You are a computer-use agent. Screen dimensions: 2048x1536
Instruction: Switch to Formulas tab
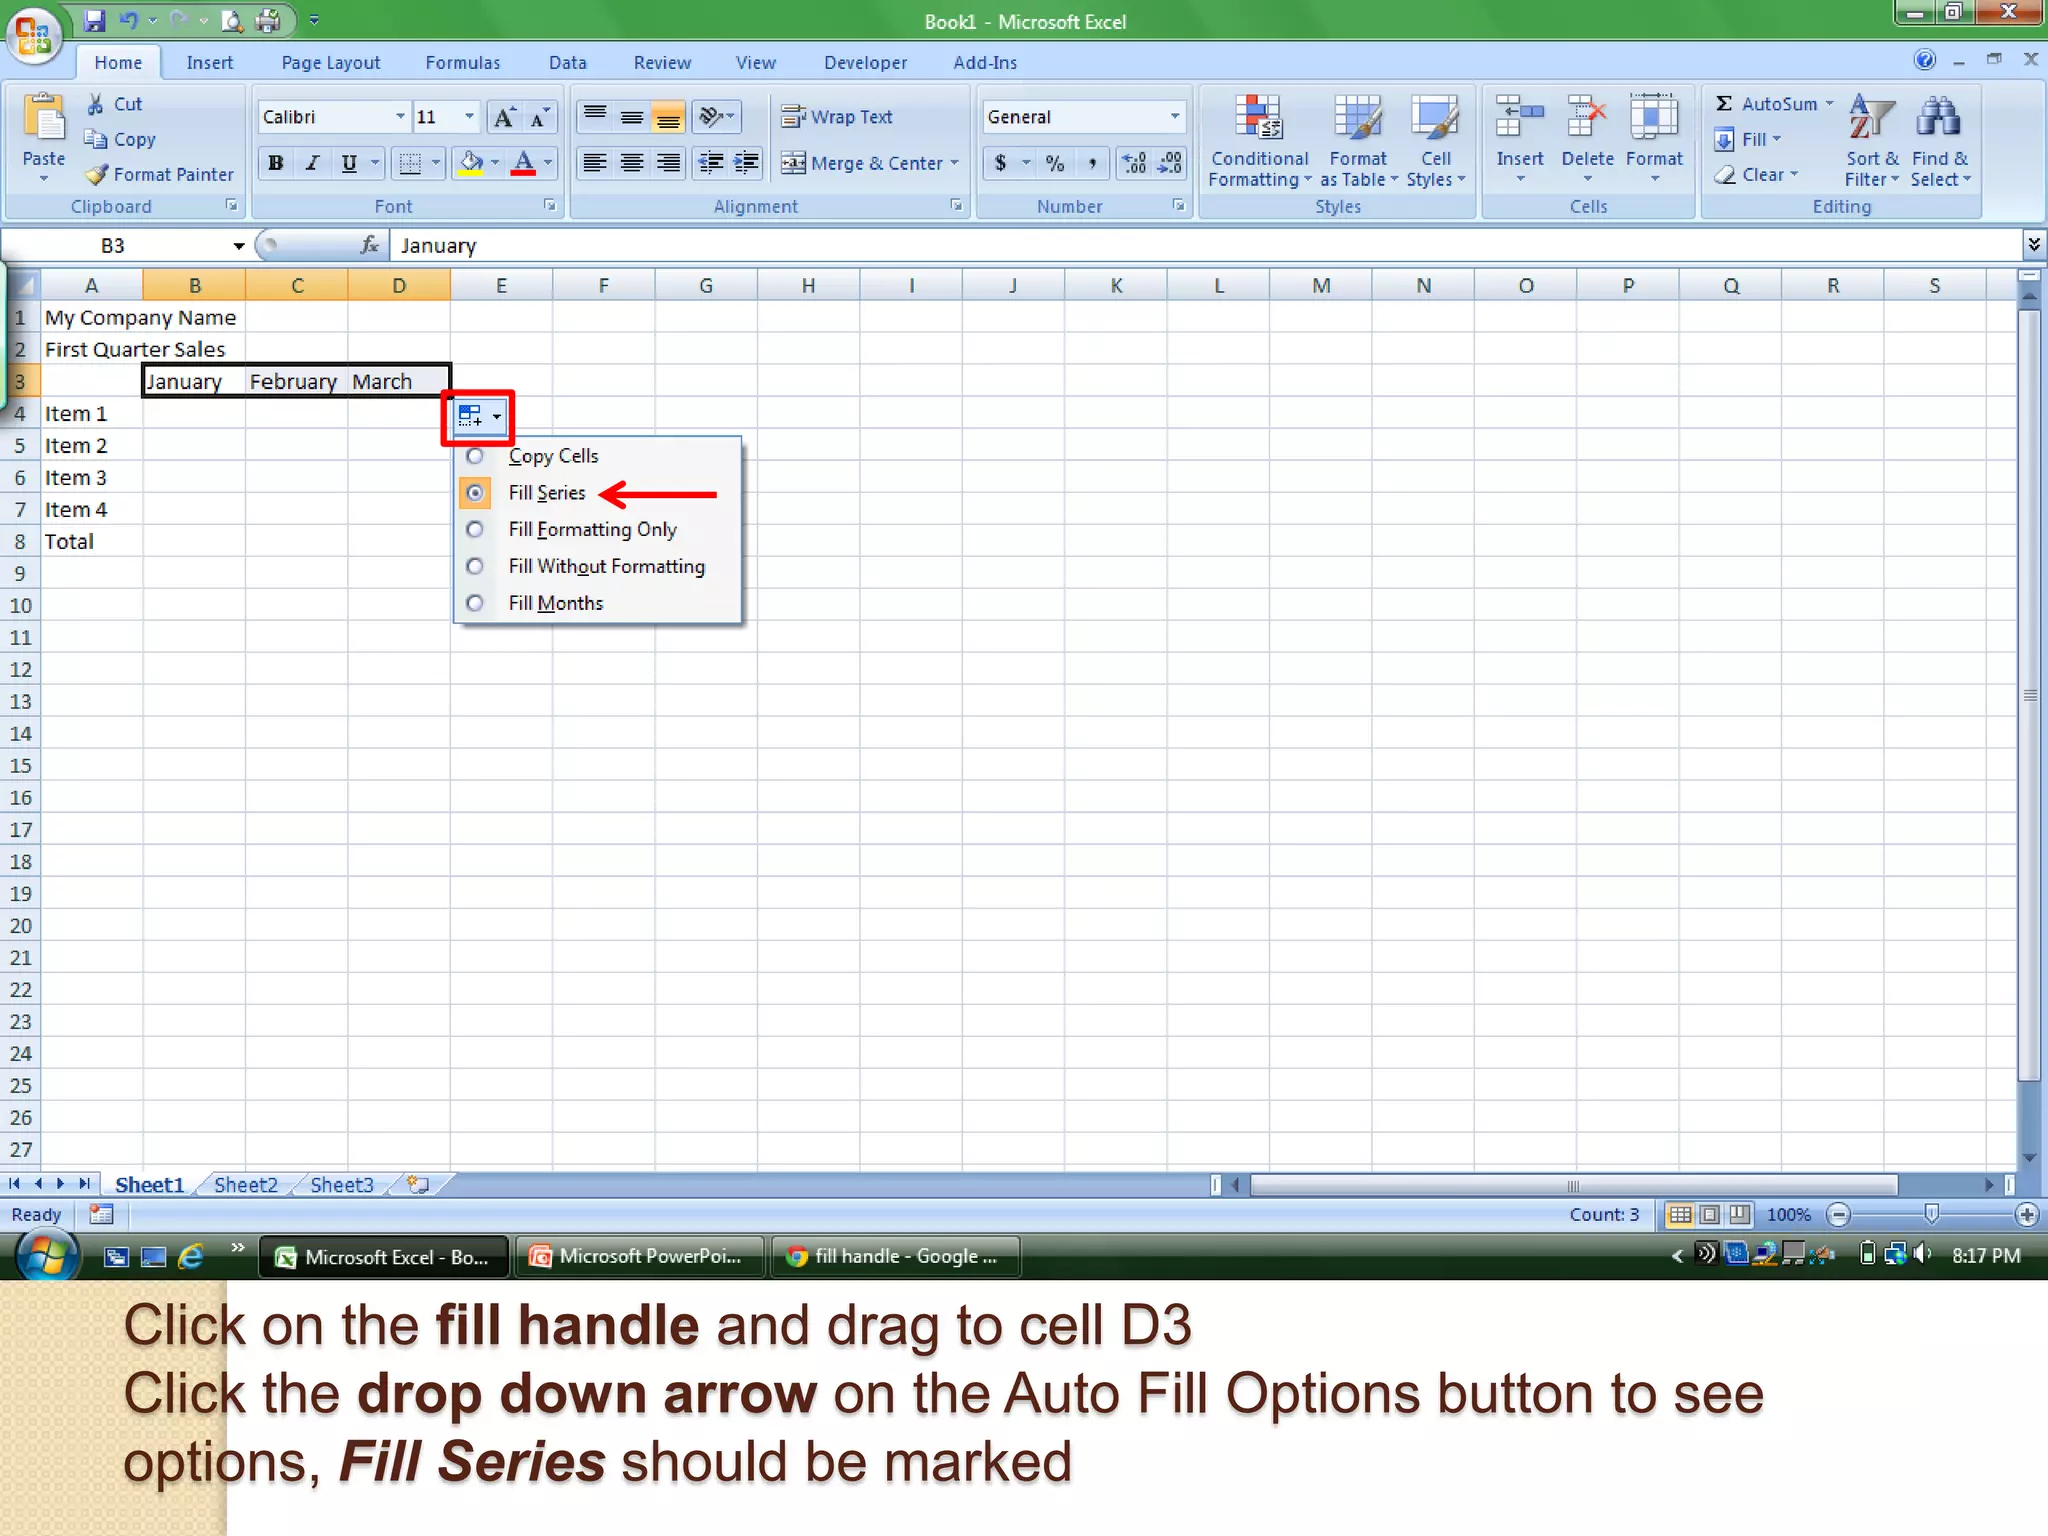[x=462, y=62]
